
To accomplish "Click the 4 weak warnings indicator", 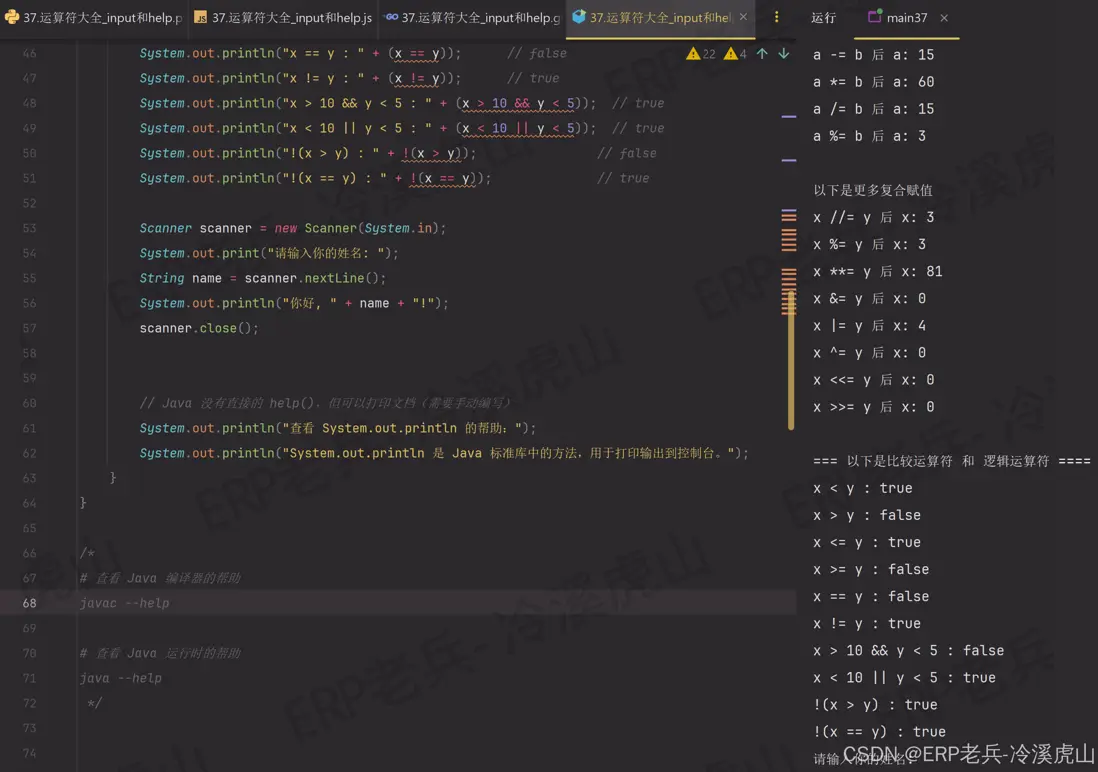I will (735, 54).
